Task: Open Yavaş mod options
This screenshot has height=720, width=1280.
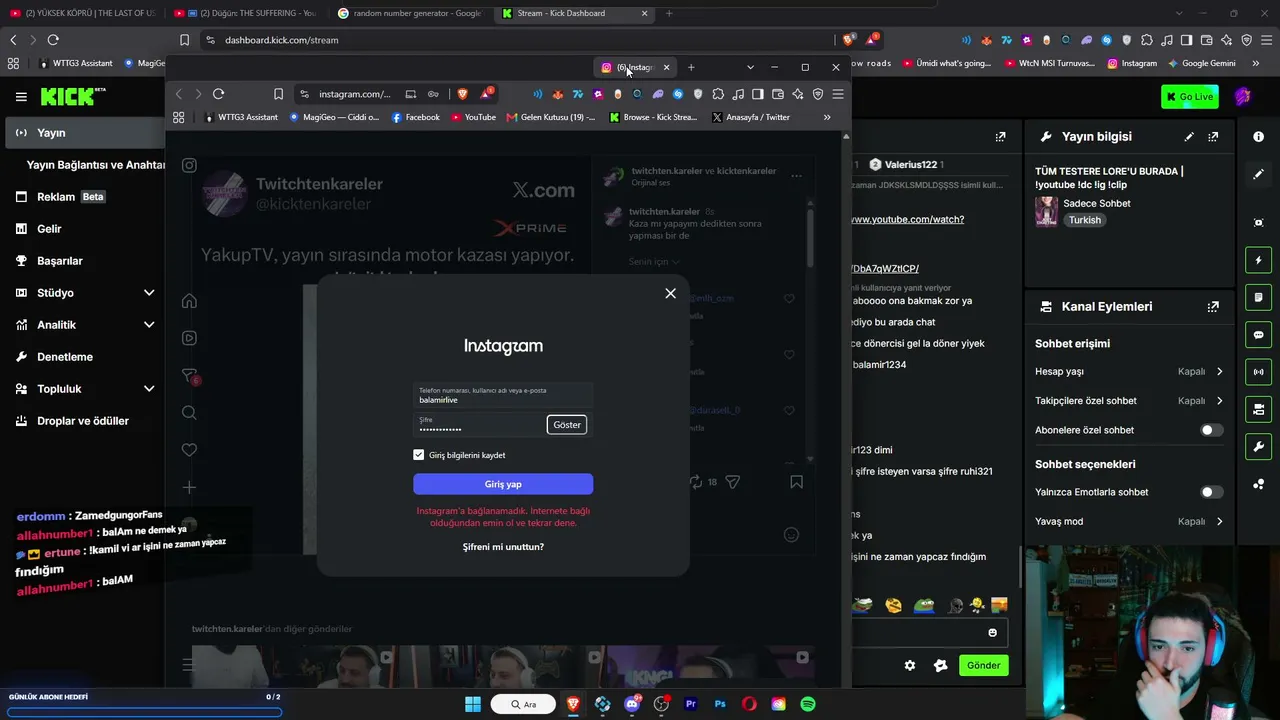Action: pyautogui.click(x=1129, y=521)
